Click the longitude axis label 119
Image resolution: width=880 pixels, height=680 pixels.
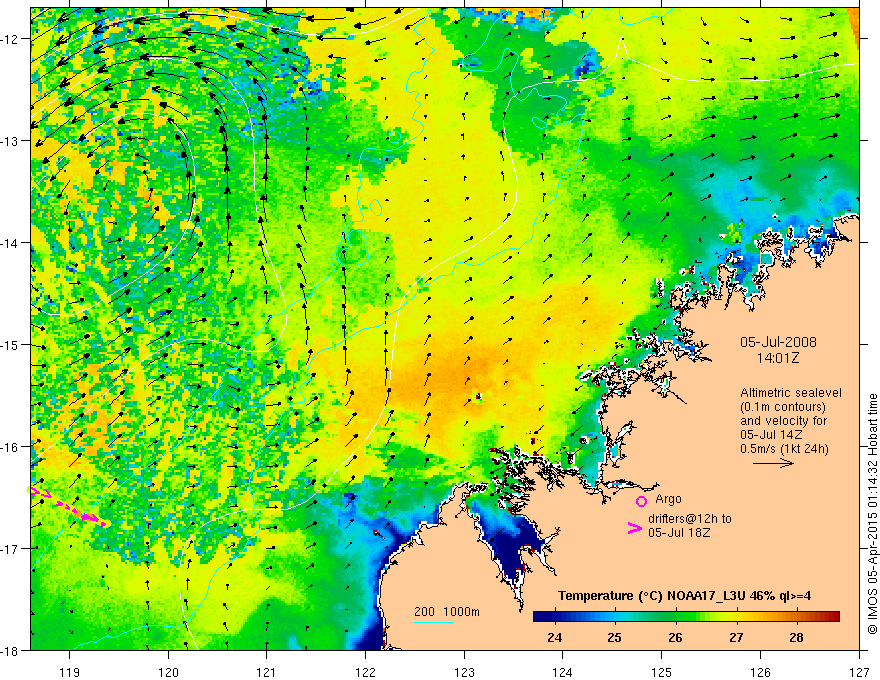[x=70, y=672]
